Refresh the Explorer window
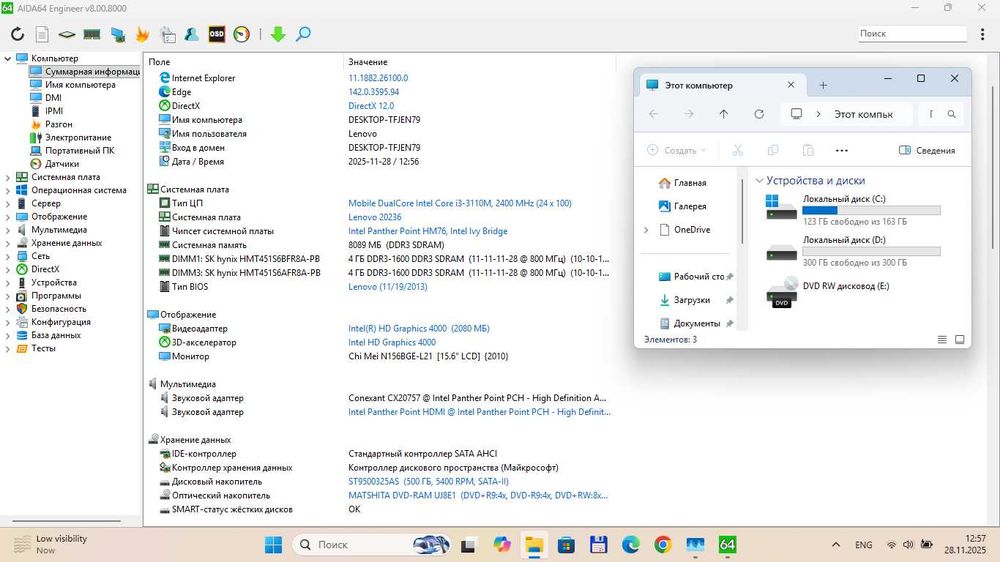This screenshot has width=1000, height=562. (x=759, y=114)
